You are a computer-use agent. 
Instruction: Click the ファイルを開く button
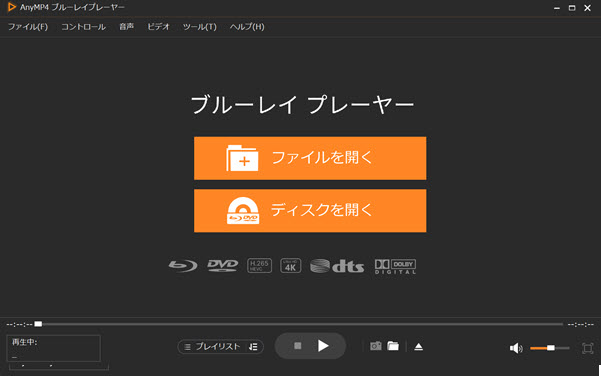click(x=310, y=158)
